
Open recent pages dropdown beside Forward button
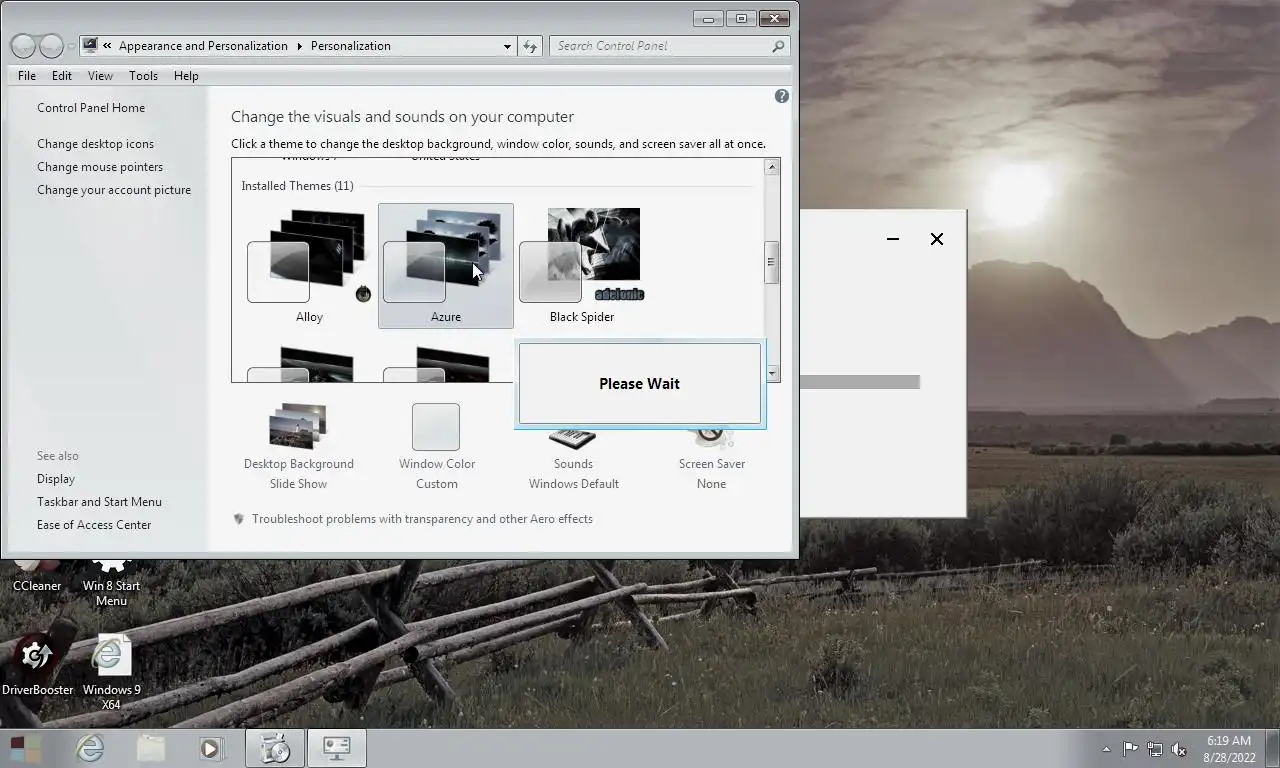click(71, 47)
